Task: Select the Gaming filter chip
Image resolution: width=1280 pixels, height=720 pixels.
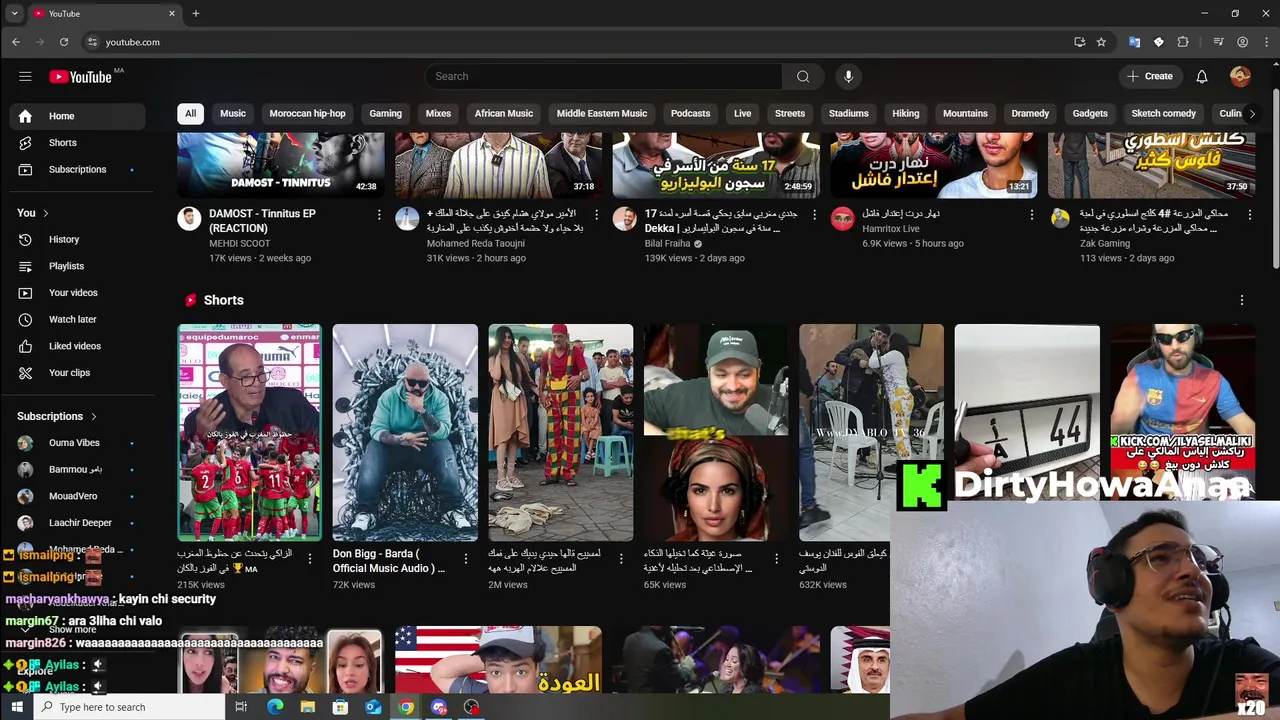Action: pyautogui.click(x=385, y=113)
